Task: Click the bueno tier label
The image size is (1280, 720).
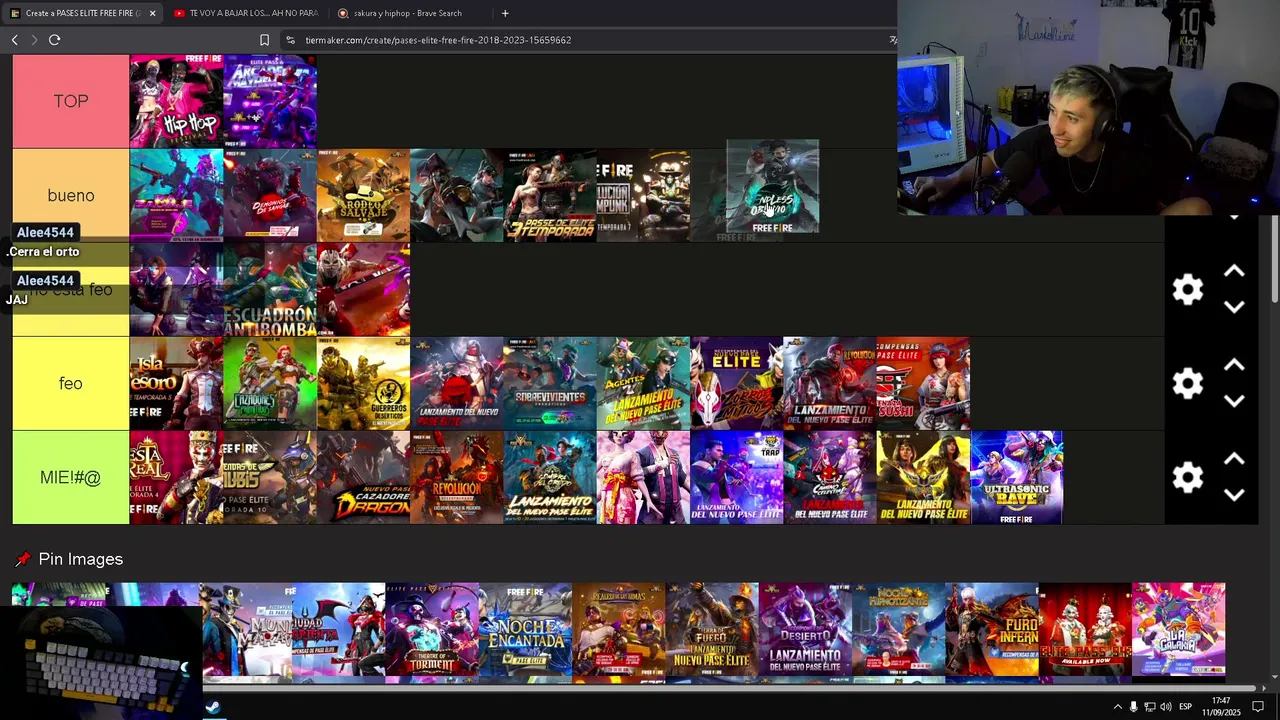Action: pyautogui.click(x=71, y=195)
